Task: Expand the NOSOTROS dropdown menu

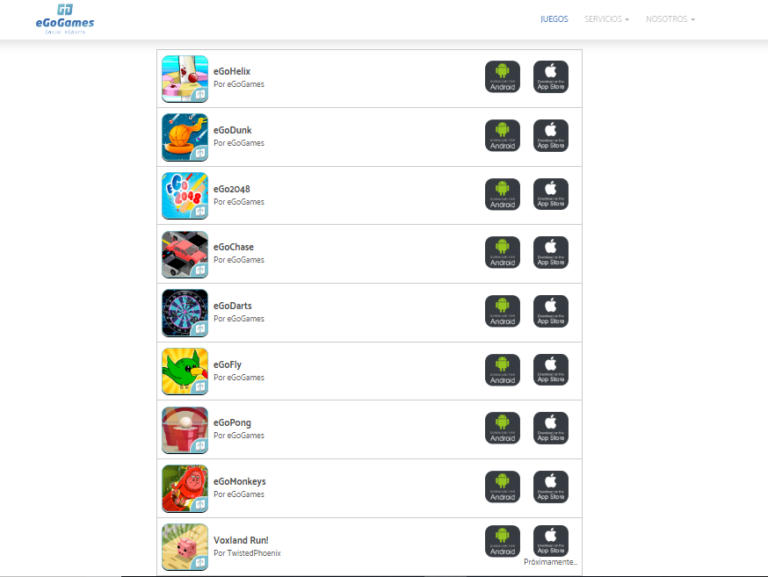Action: pyautogui.click(x=670, y=19)
